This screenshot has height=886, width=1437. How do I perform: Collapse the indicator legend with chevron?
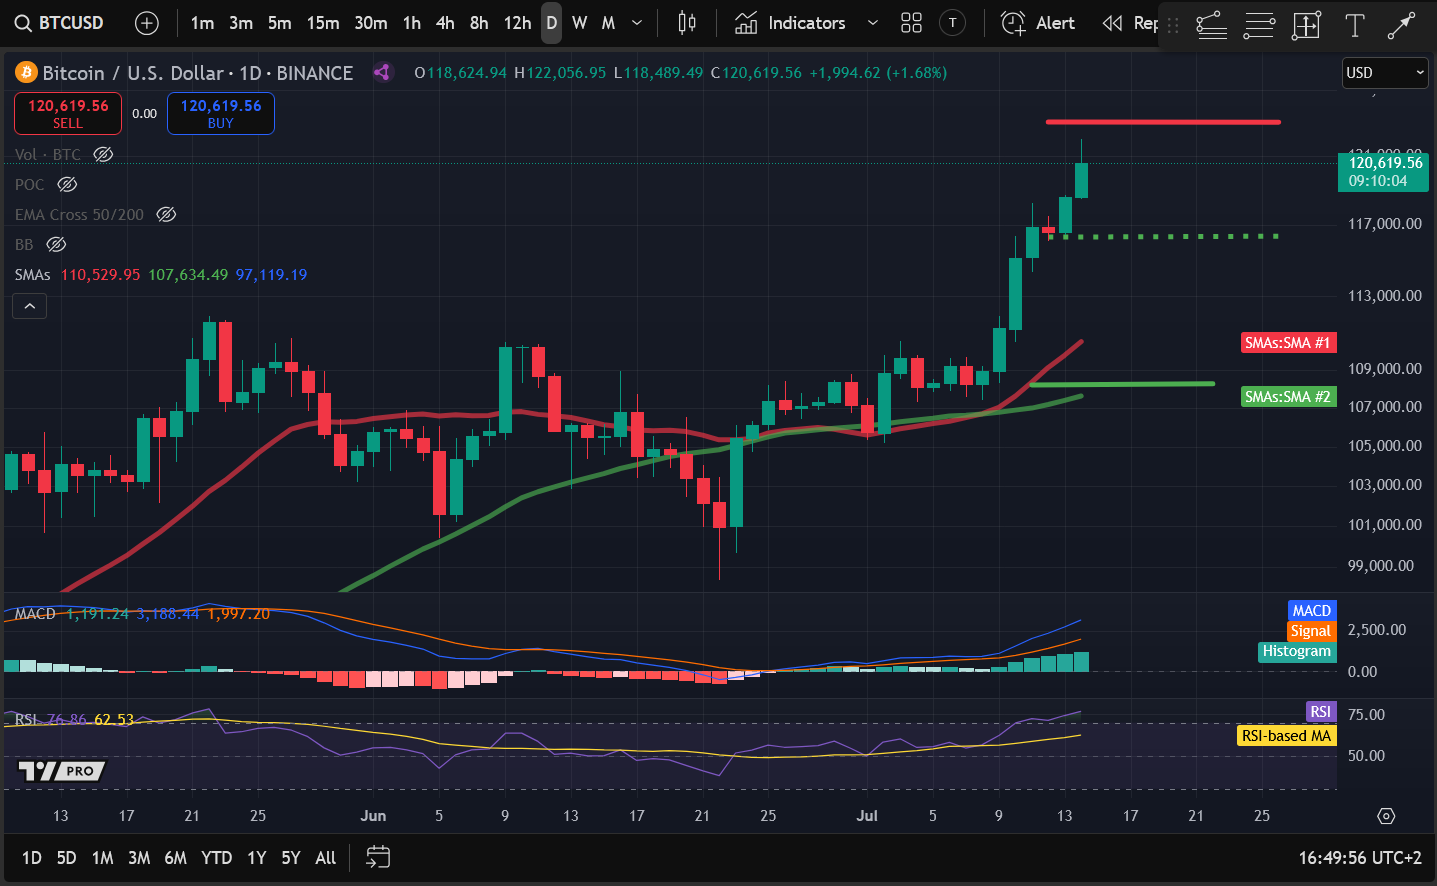click(x=30, y=306)
